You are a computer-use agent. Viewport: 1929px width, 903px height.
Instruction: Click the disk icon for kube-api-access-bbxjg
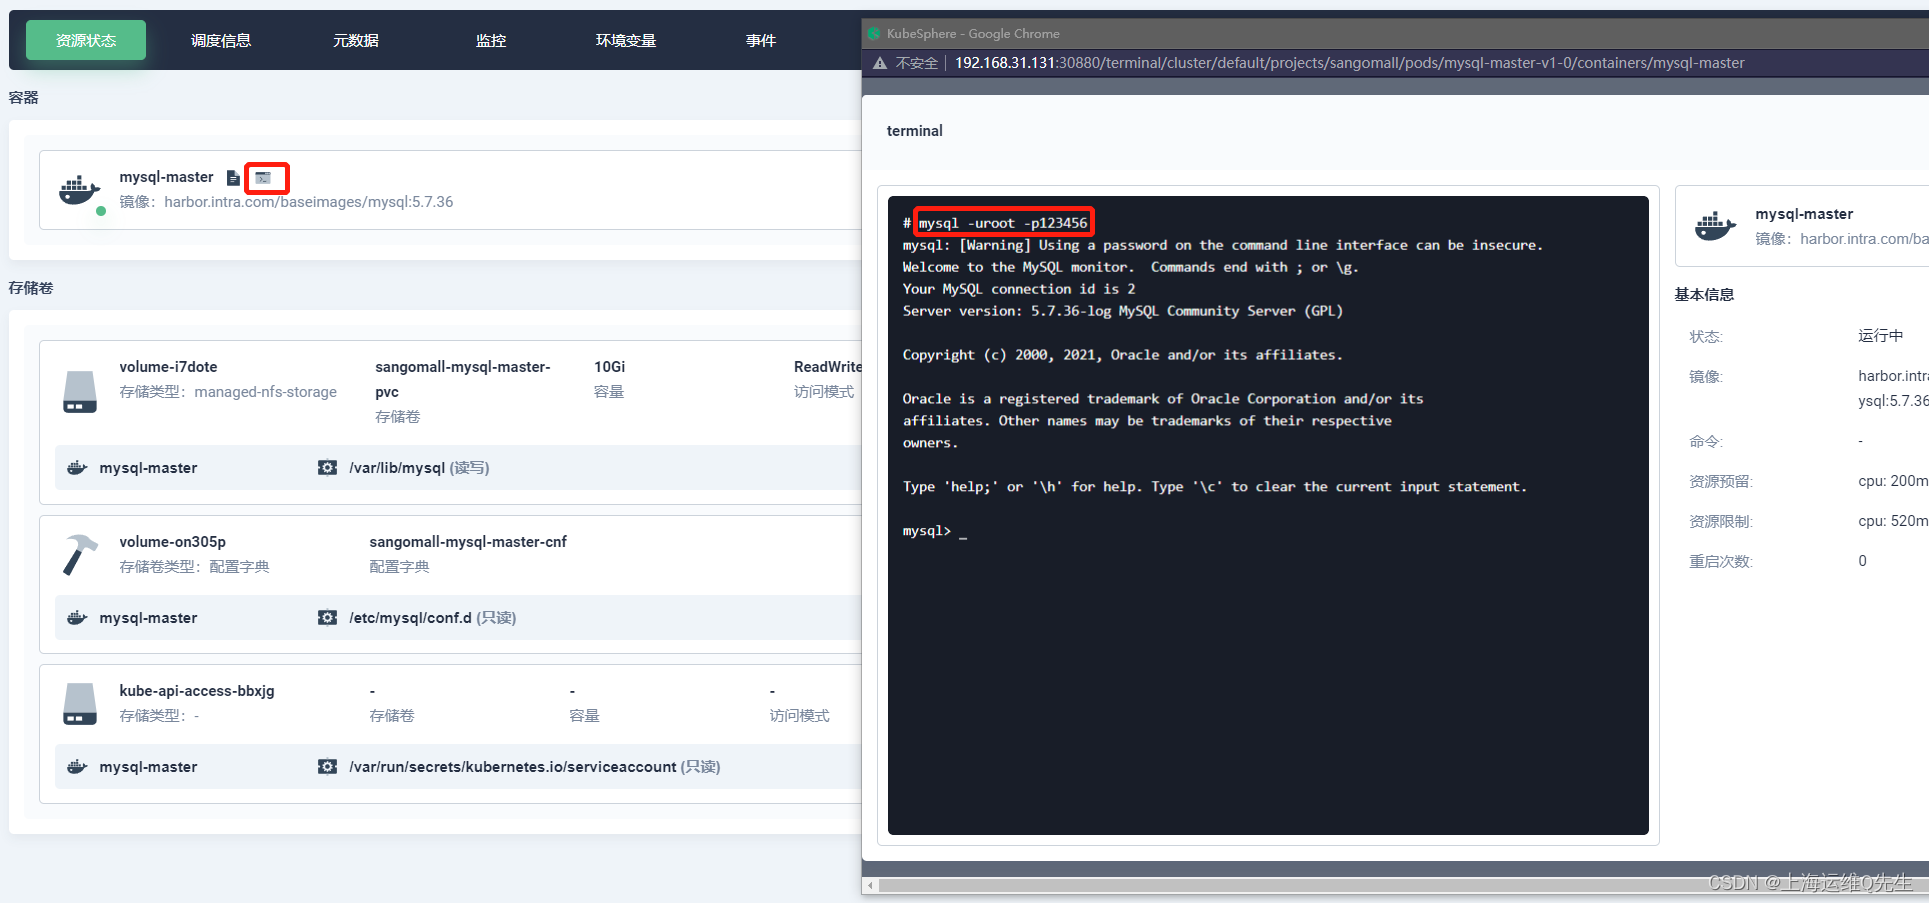pyautogui.click(x=80, y=704)
